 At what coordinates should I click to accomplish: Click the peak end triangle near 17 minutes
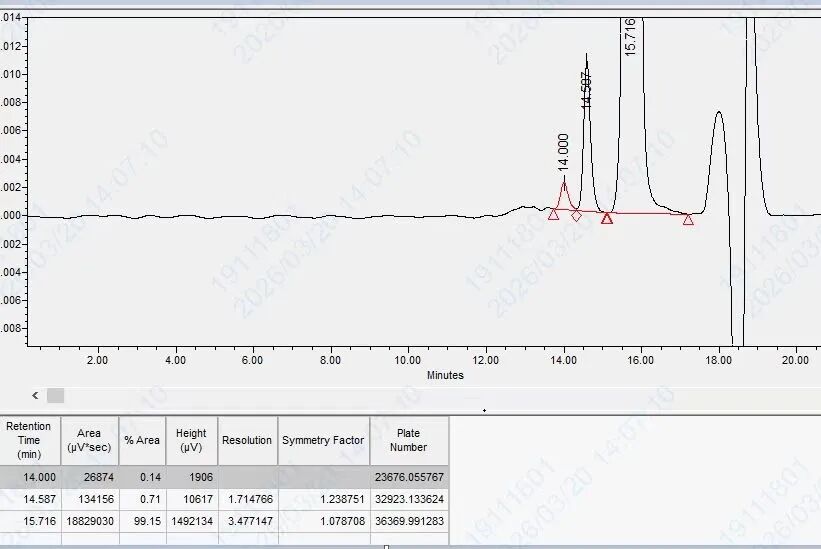pyautogui.click(x=688, y=219)
